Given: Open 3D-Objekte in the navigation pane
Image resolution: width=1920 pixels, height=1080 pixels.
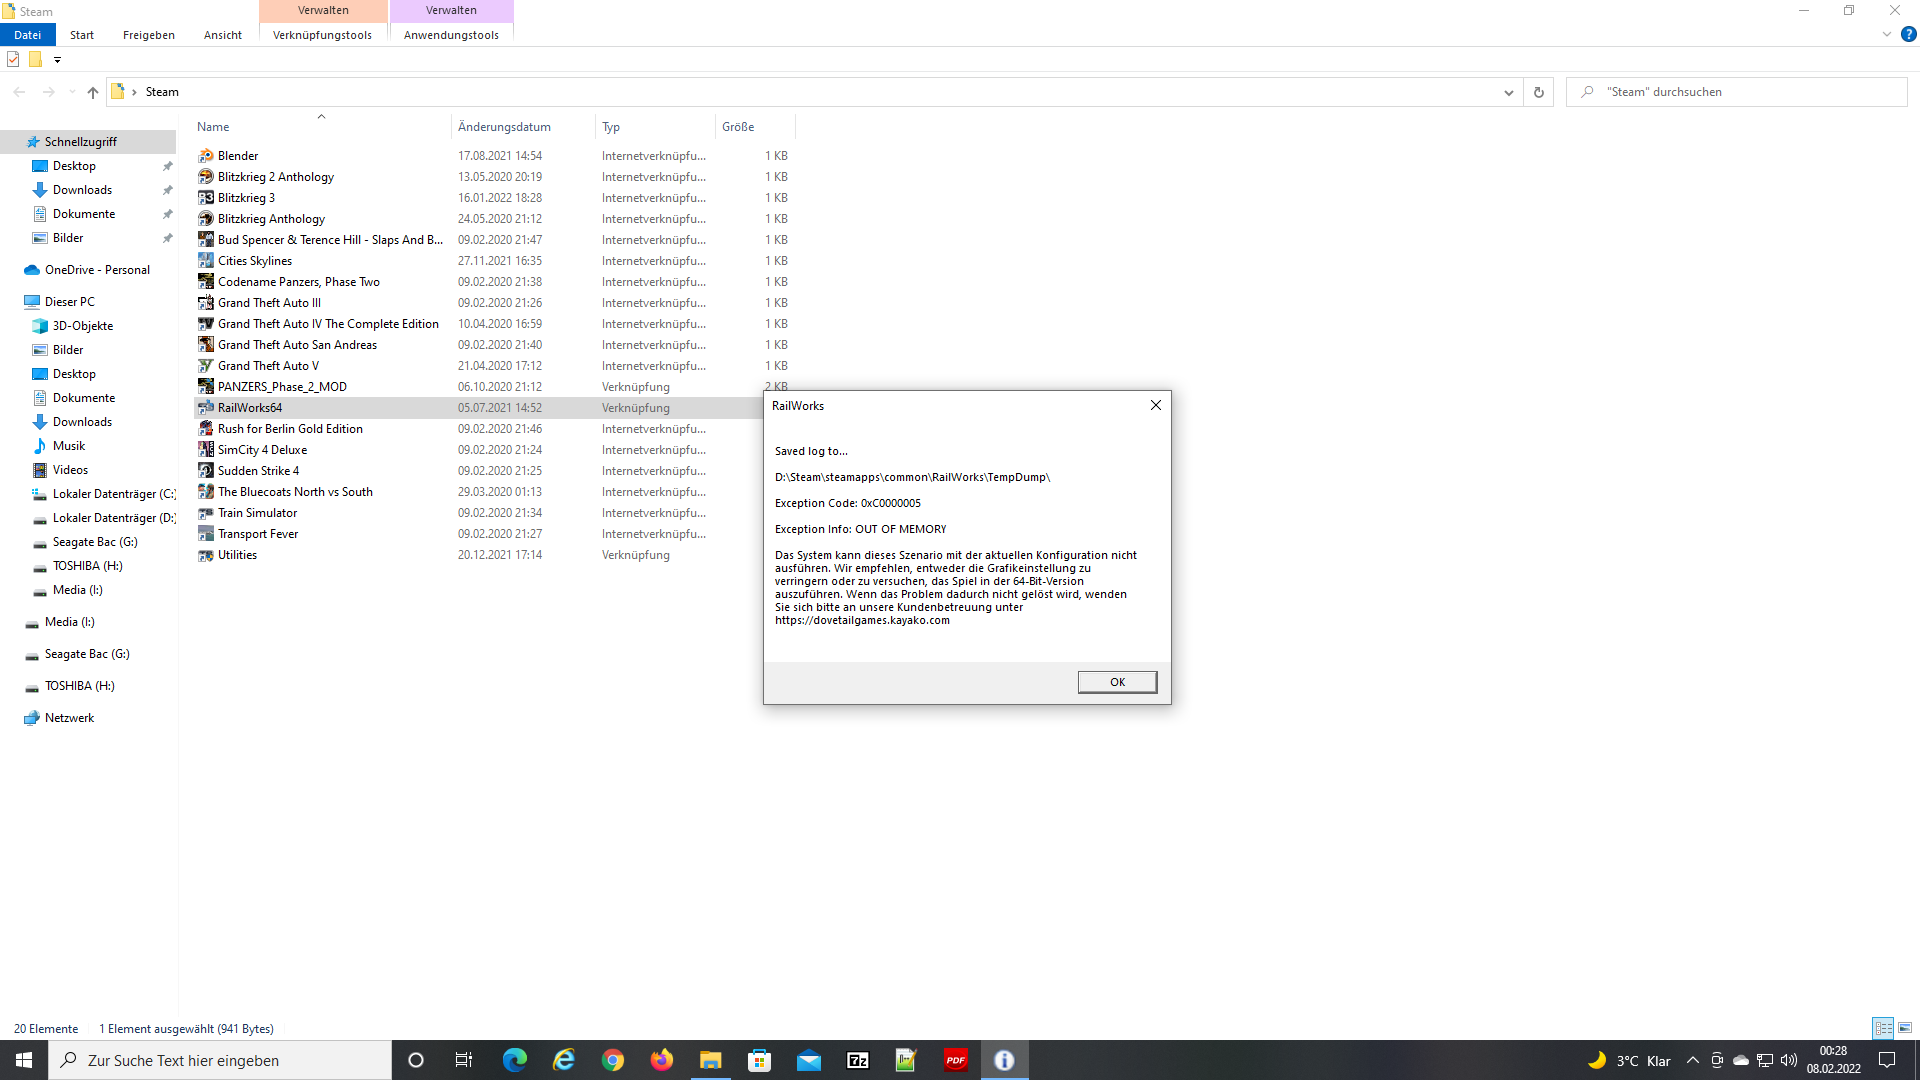Looking at the screenshot, I should [83, 326].
